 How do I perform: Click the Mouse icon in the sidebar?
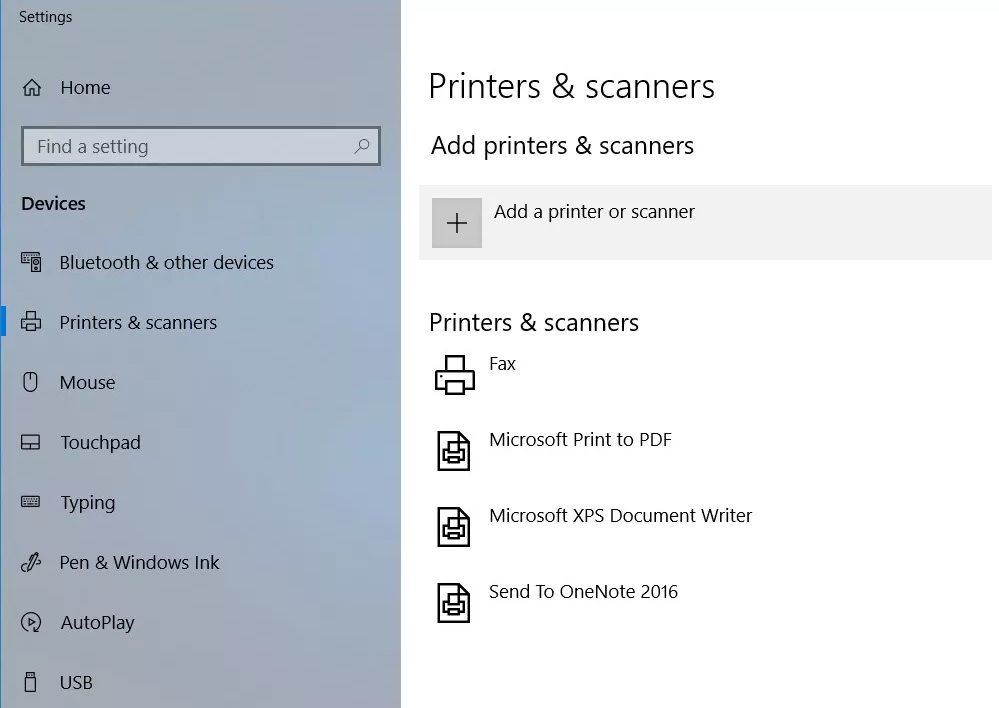[x=31, y=382]
